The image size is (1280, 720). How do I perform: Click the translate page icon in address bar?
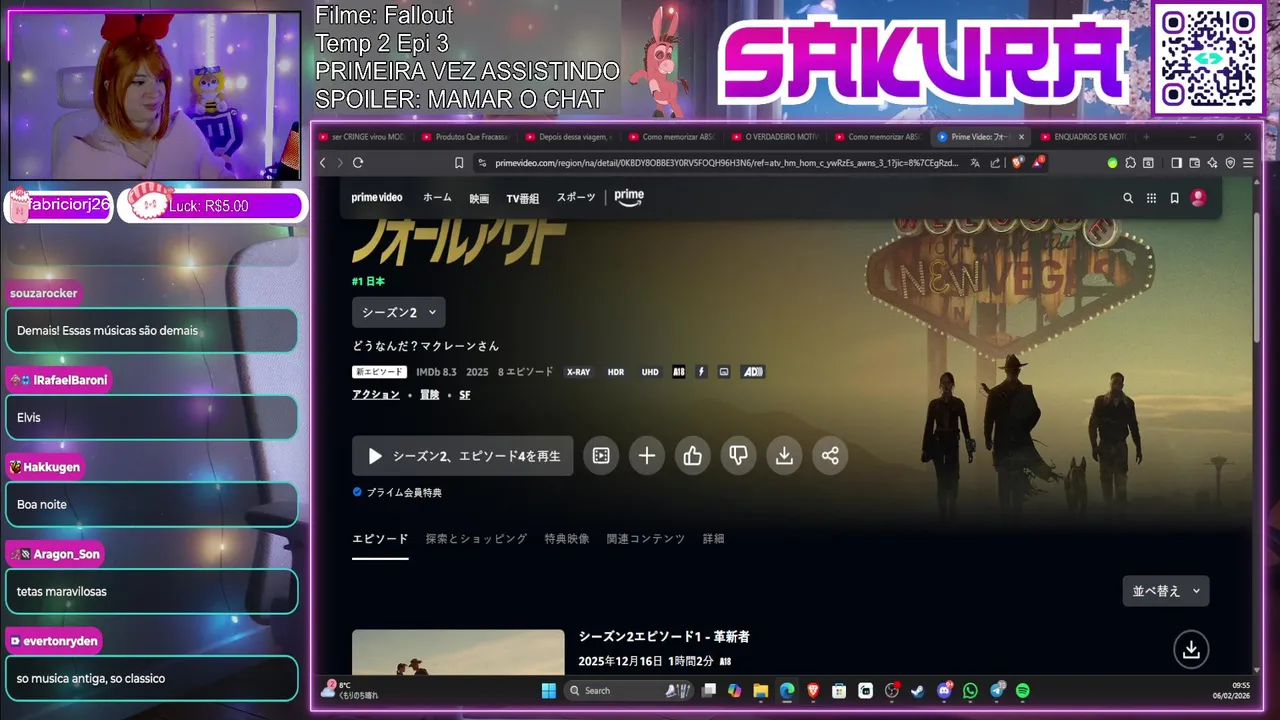pos(975,163)
